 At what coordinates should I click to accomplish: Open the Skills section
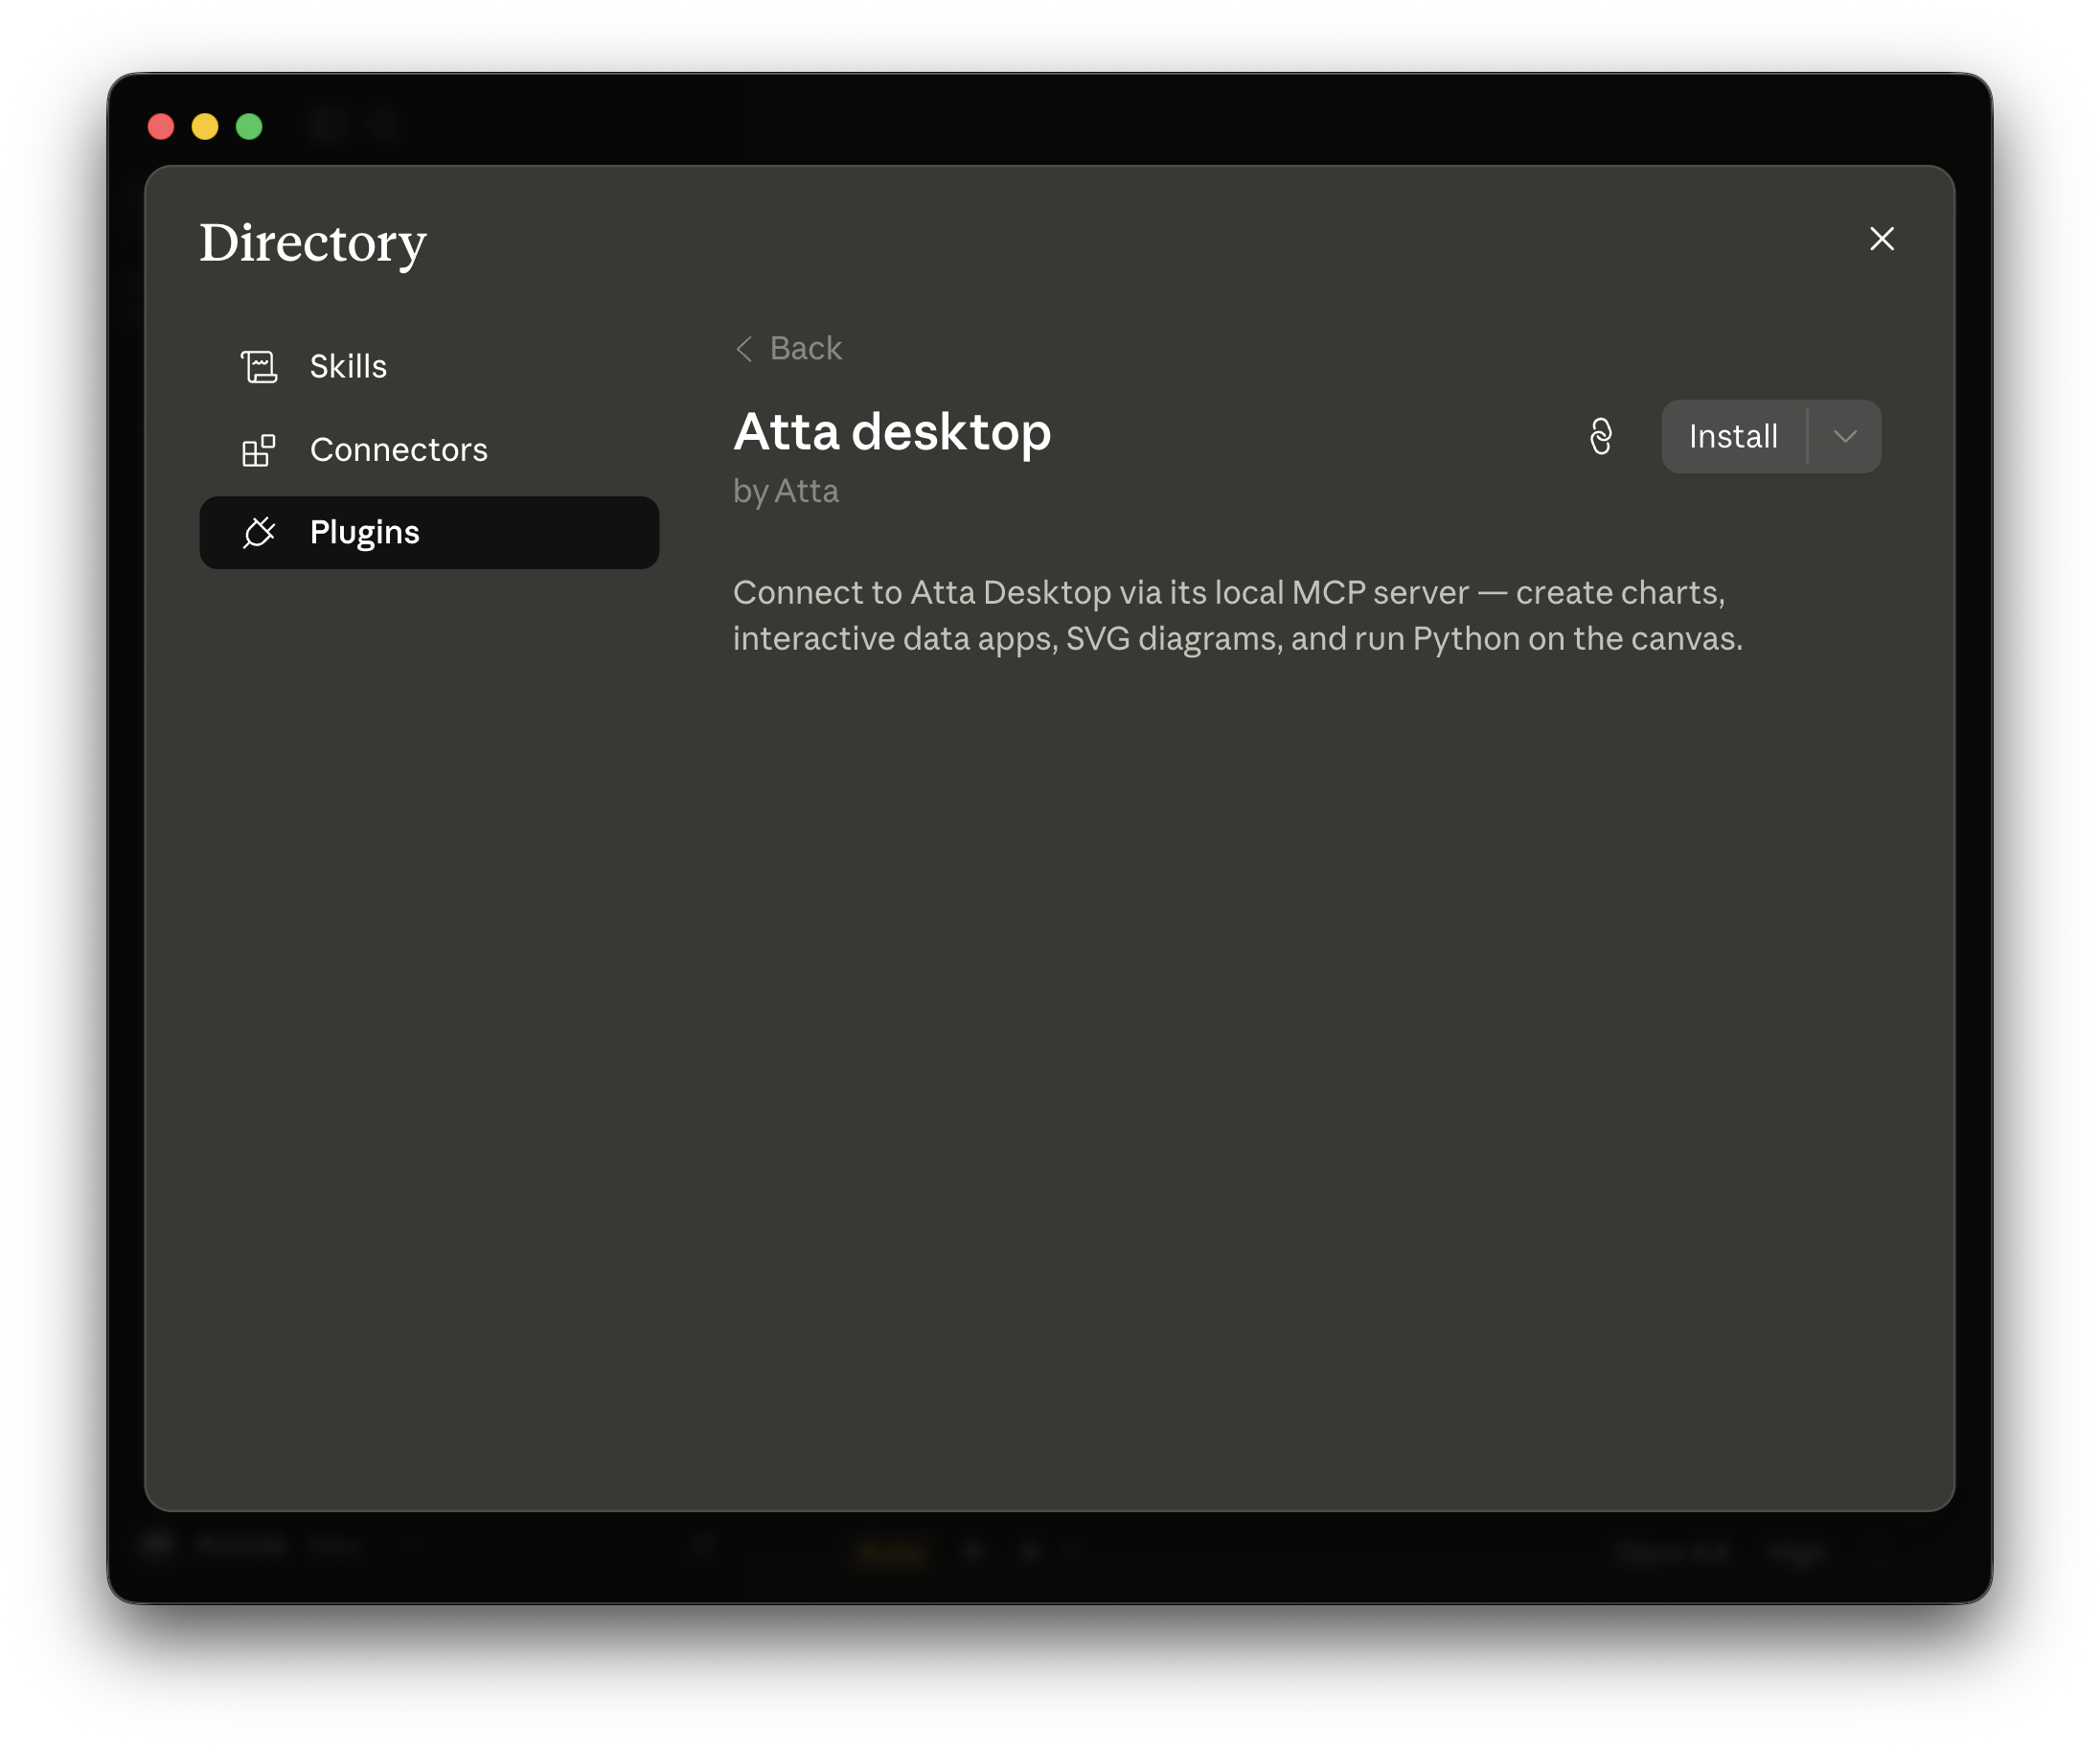coord(429,367)
